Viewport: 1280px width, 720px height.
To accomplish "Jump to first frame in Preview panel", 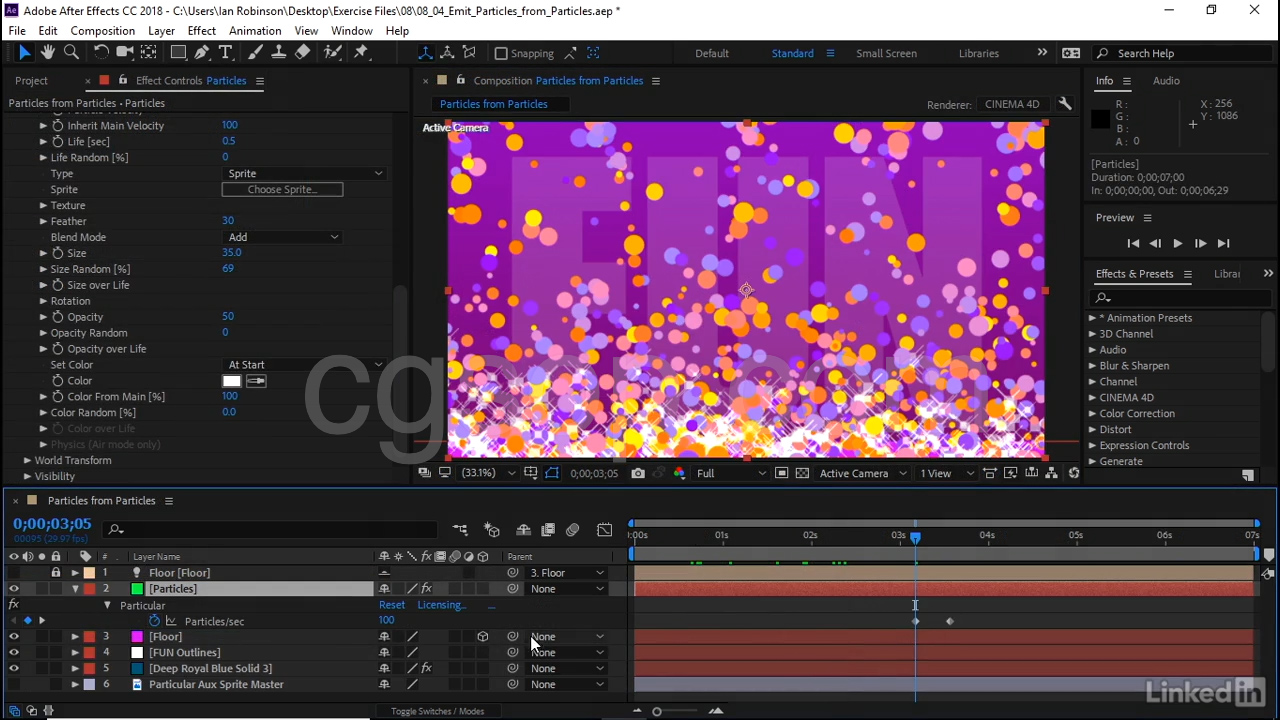I will click(x=1133, y=243).
